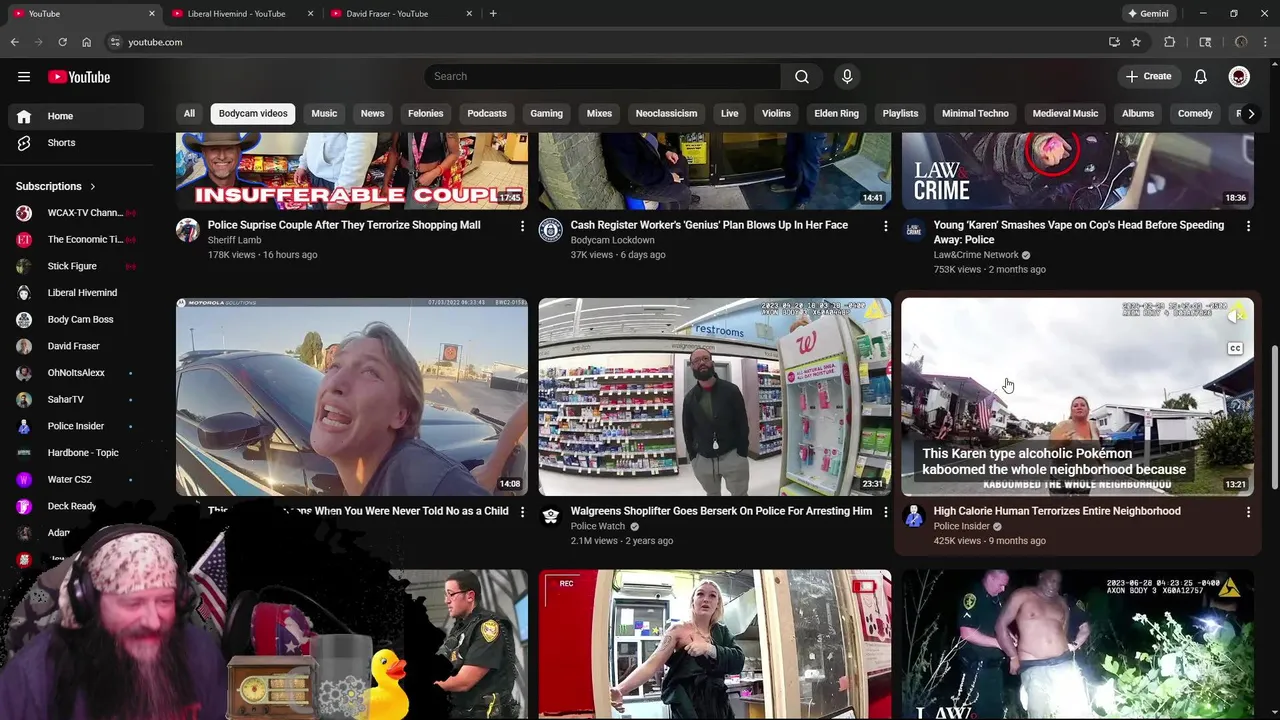Open more options for Walgreens Shoplifter video
The image size is (1280, 720).
(x=885, y=512)
